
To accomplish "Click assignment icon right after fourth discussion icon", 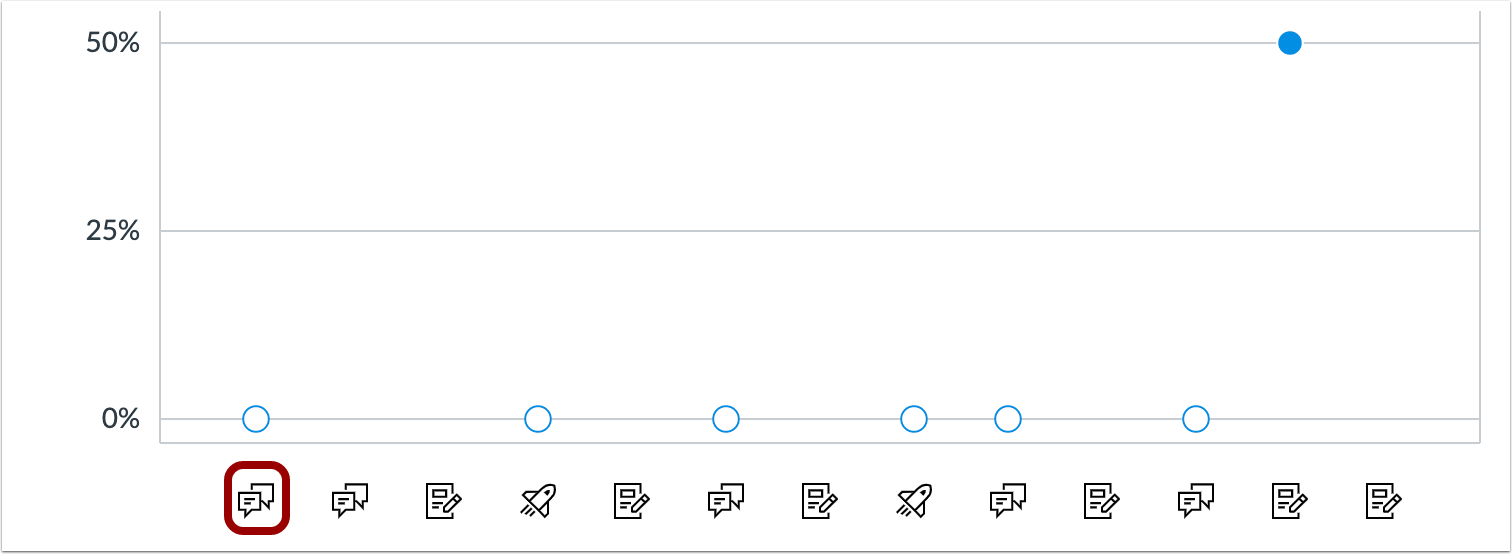I will (x=1102, y=499).
